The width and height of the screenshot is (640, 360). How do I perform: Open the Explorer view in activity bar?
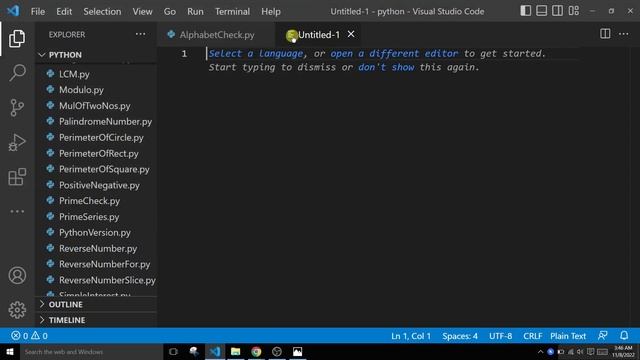pos(17,38)
